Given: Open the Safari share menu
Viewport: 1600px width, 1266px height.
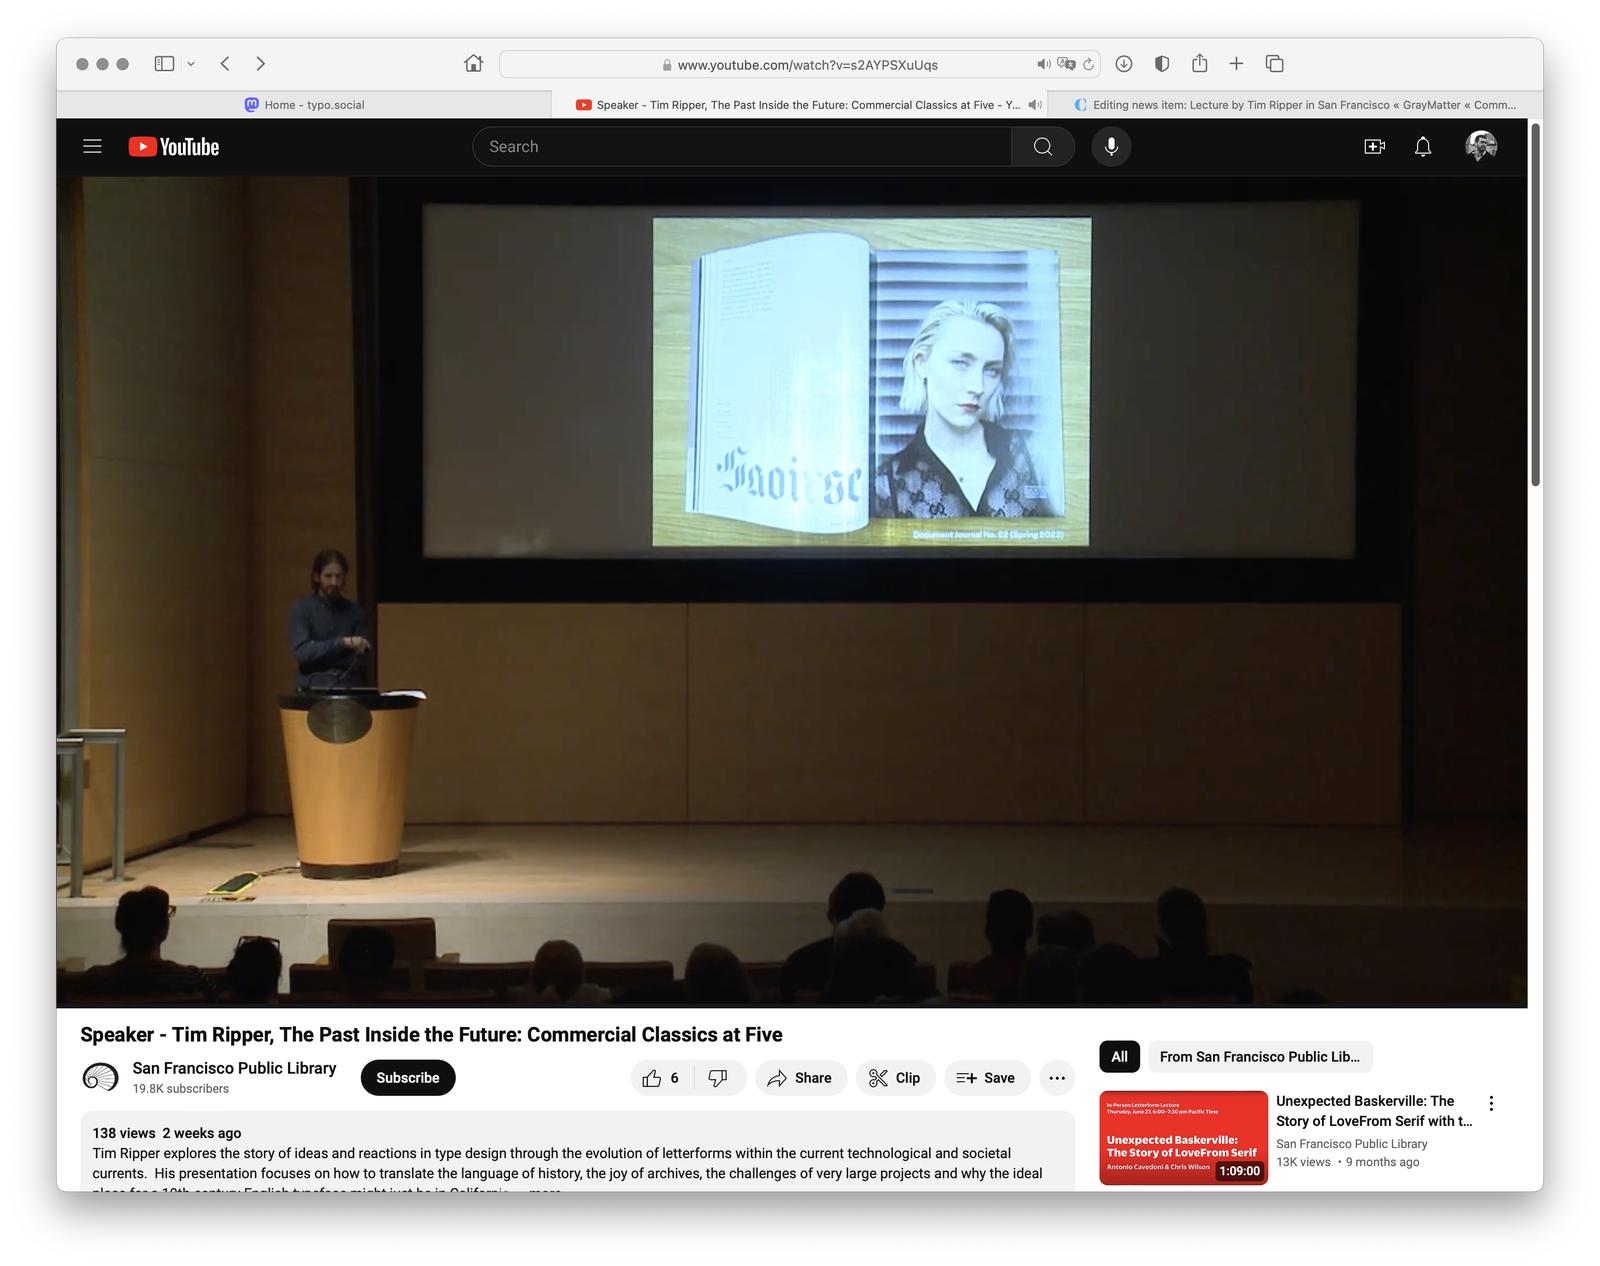Looking at the screenshot, I should [1200, 63].
